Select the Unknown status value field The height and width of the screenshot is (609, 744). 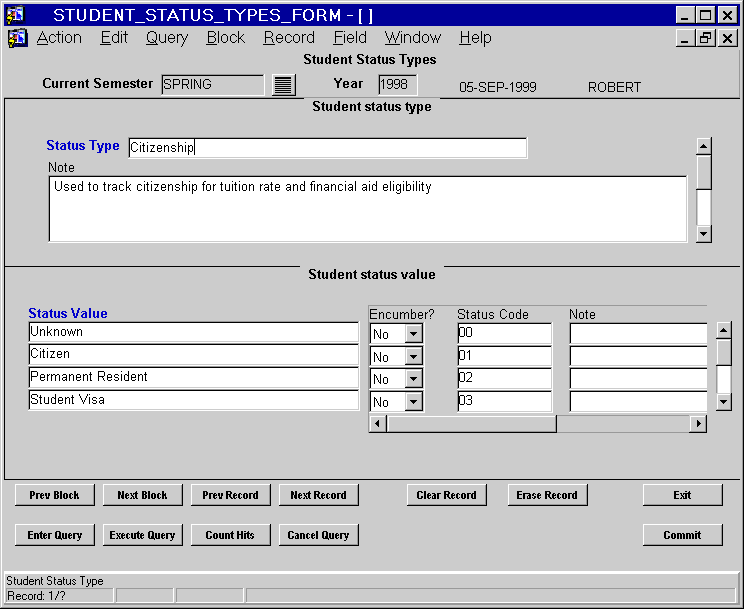(x=194, y=332)
